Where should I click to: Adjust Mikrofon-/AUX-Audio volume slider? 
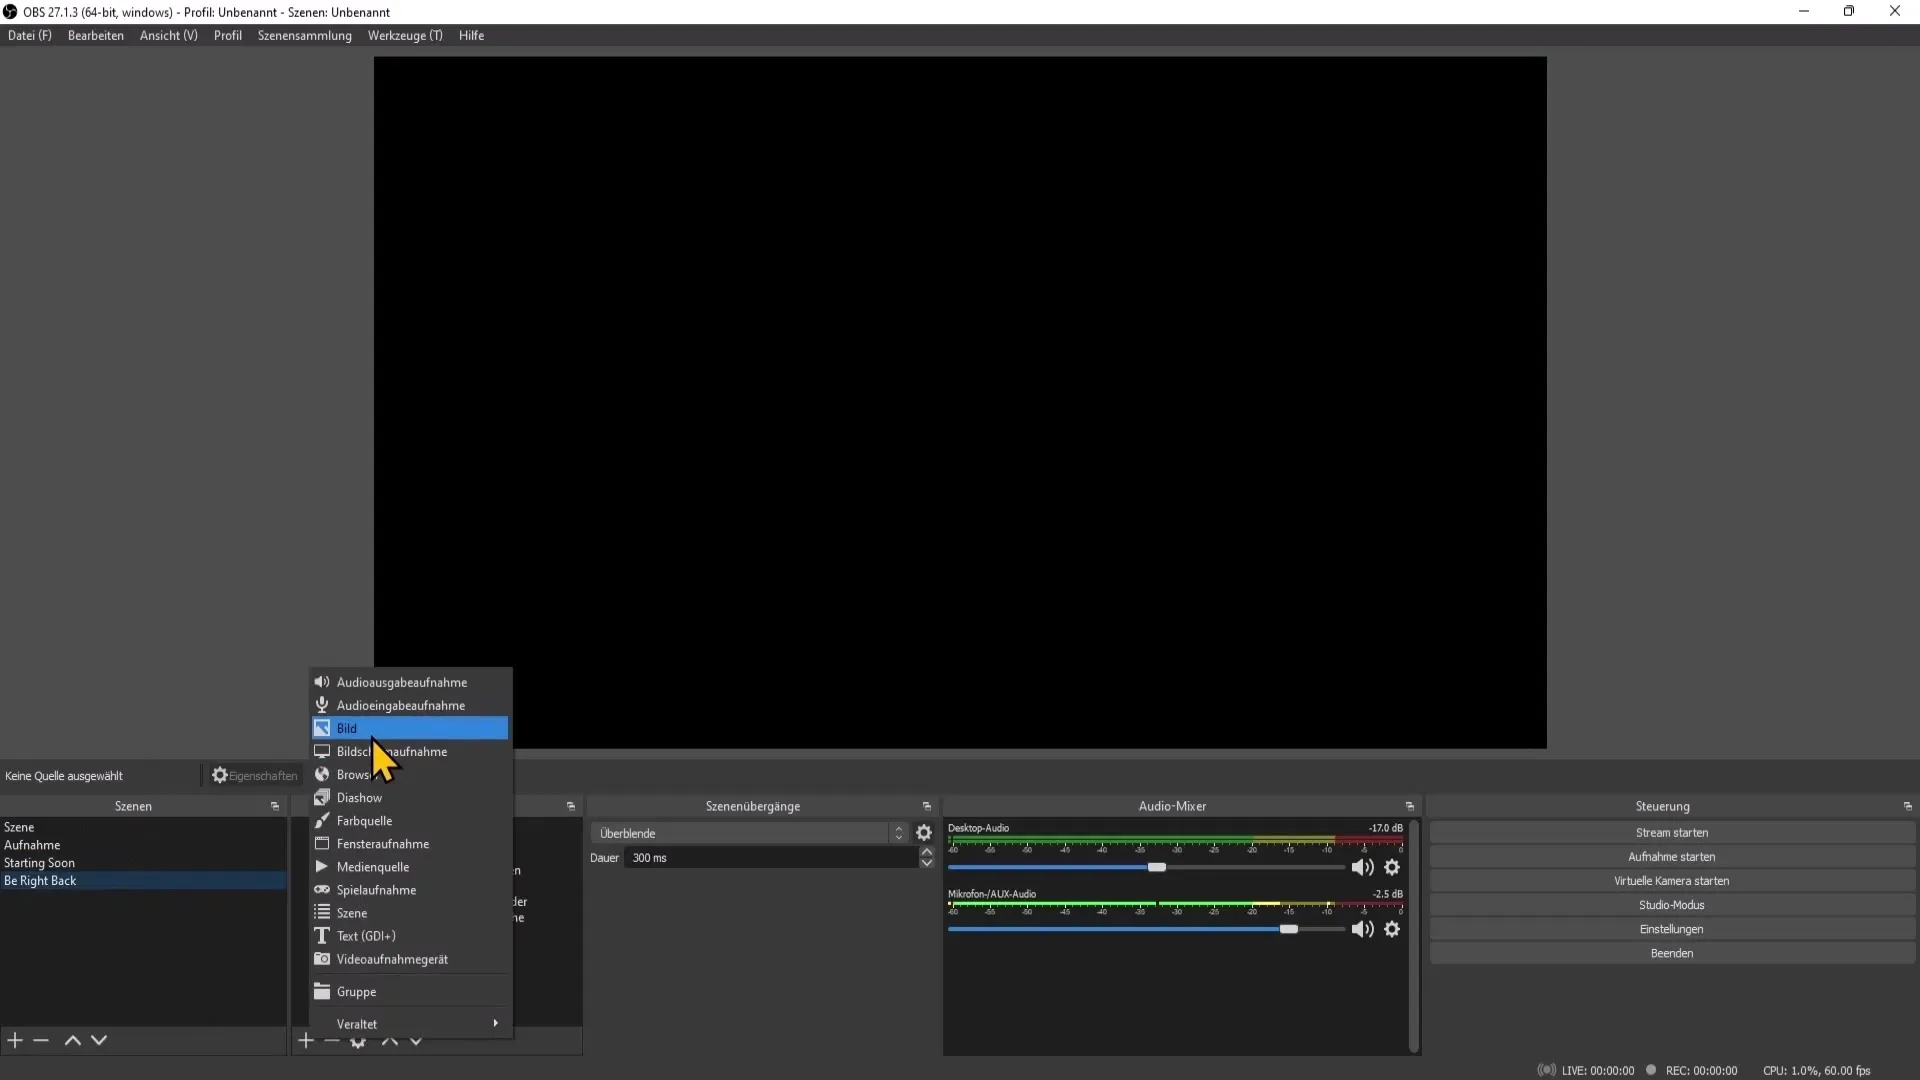pos(1289,929)
